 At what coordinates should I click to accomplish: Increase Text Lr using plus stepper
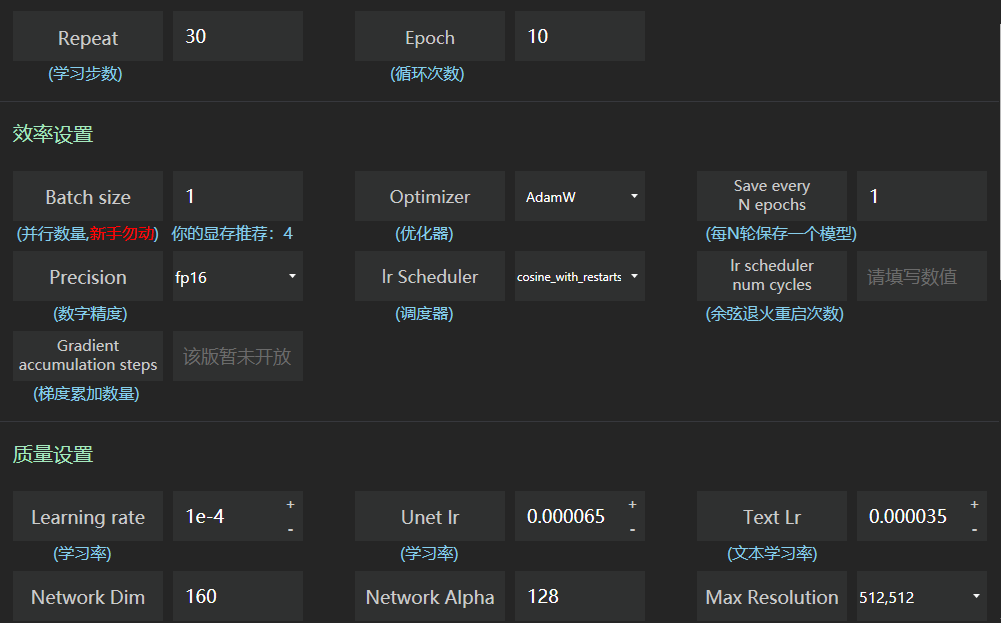974,504
